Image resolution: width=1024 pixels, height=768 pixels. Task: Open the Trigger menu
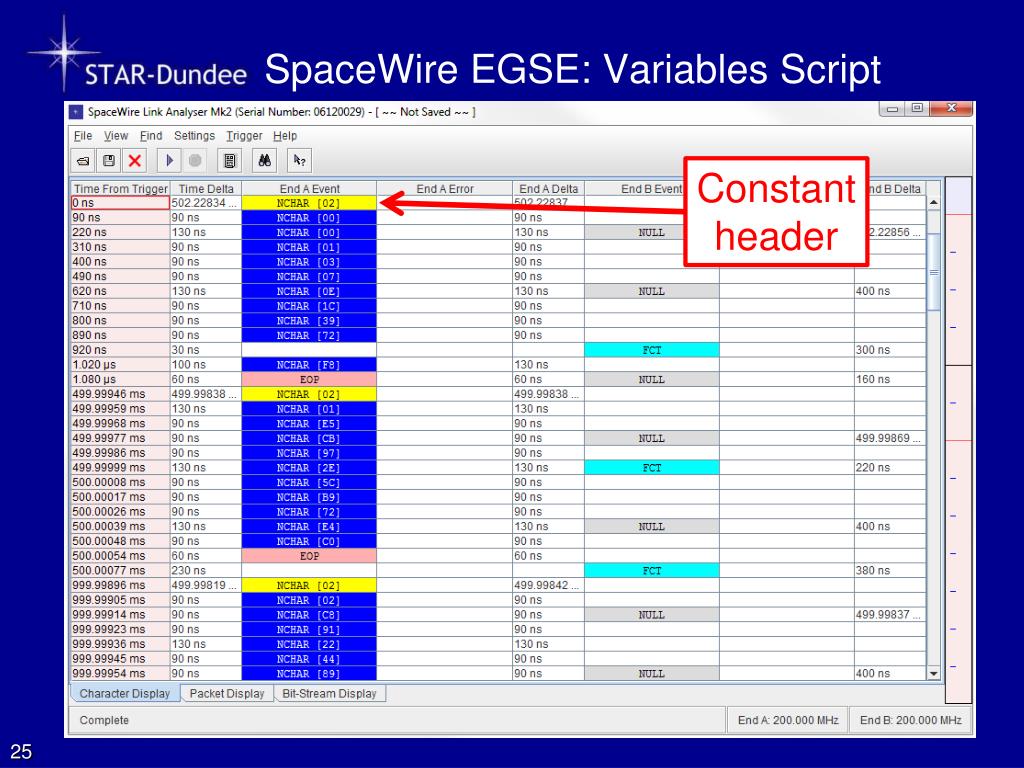tap(244, 136)
